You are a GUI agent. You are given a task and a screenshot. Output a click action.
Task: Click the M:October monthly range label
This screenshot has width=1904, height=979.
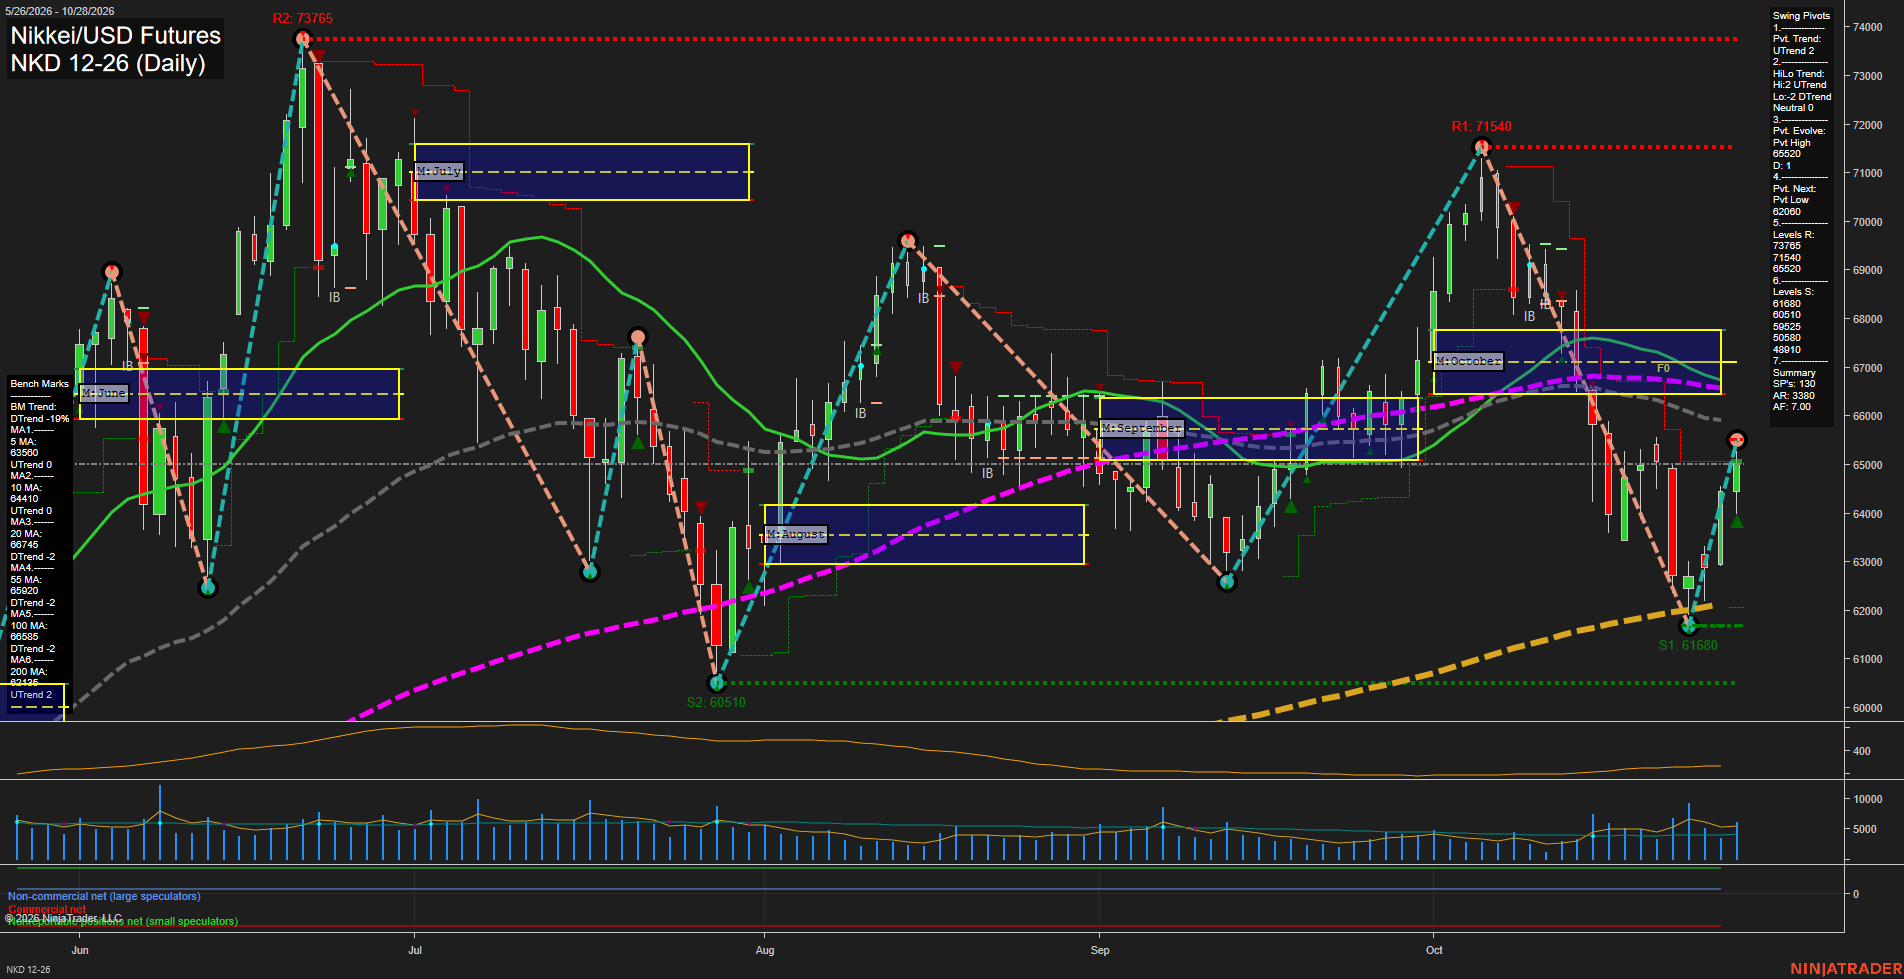[x=1468, y=361]
